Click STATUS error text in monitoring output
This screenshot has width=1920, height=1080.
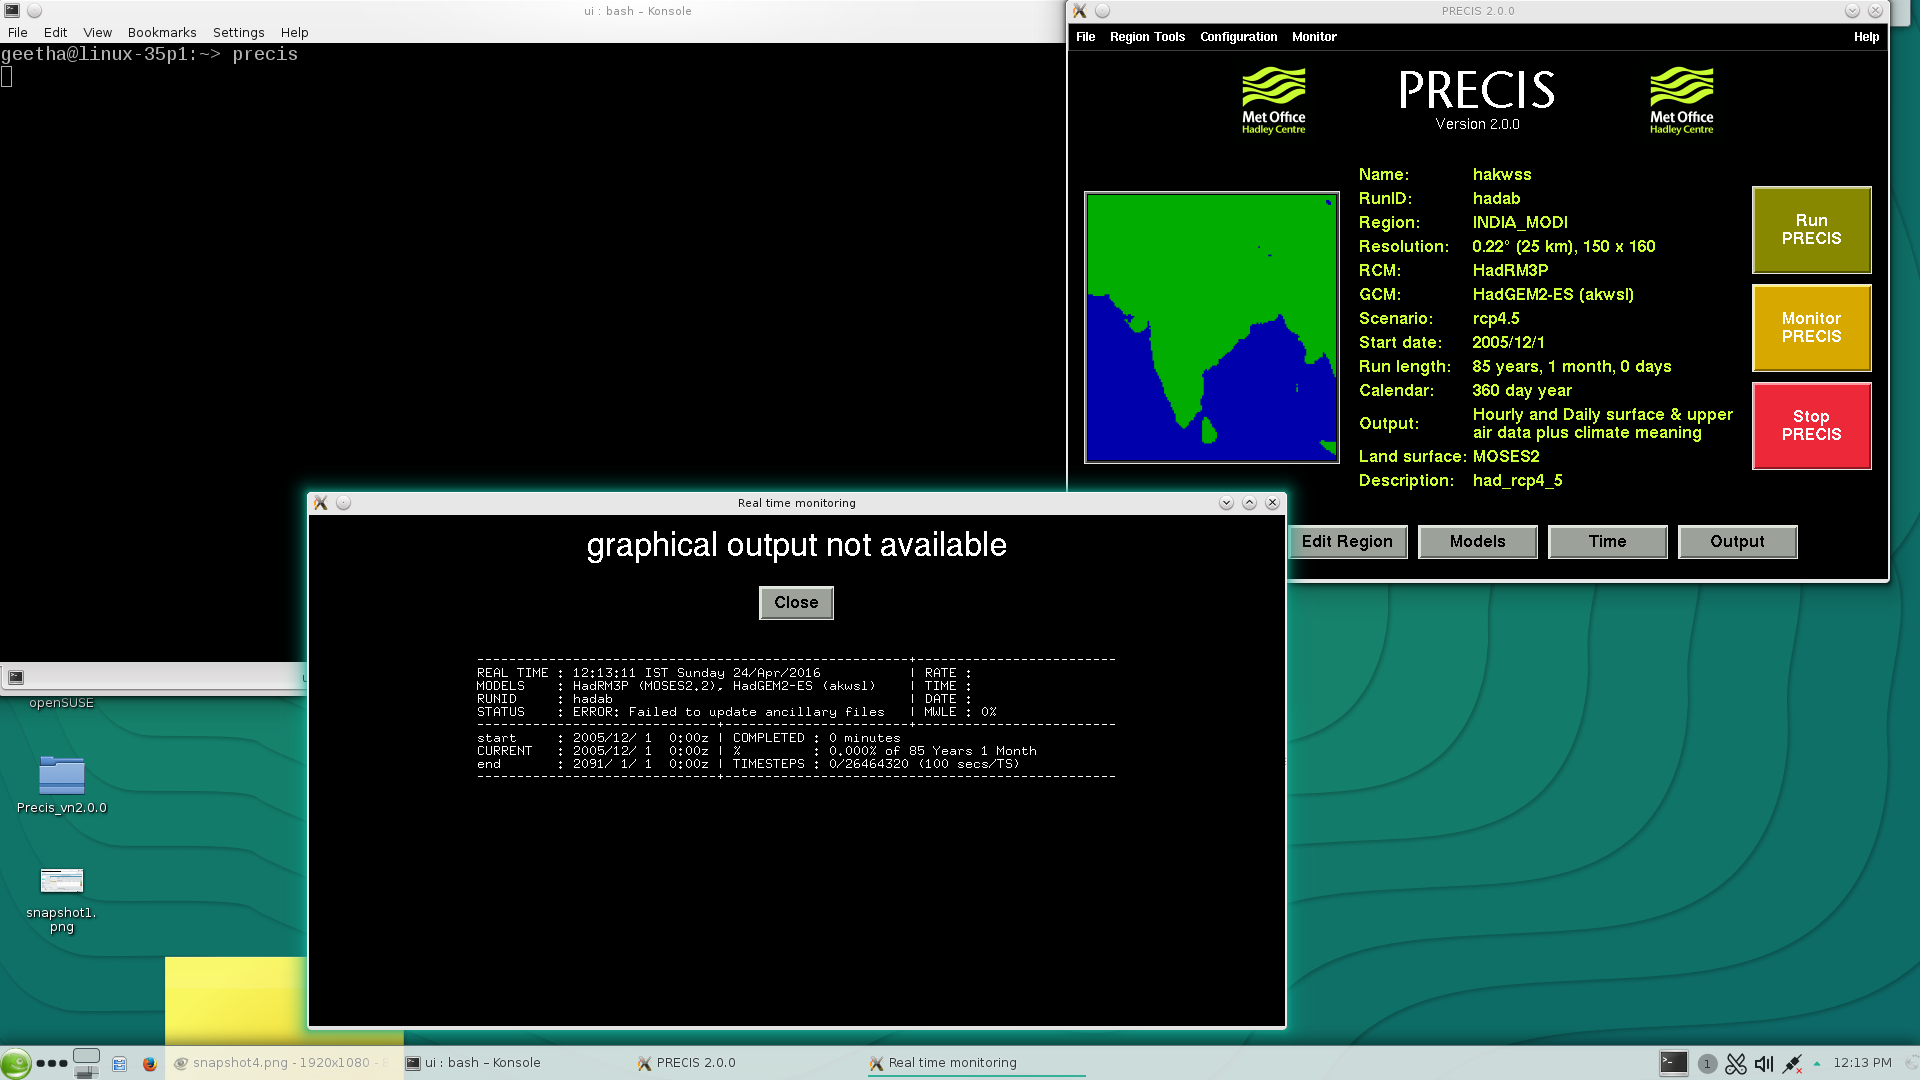point(728,712)
